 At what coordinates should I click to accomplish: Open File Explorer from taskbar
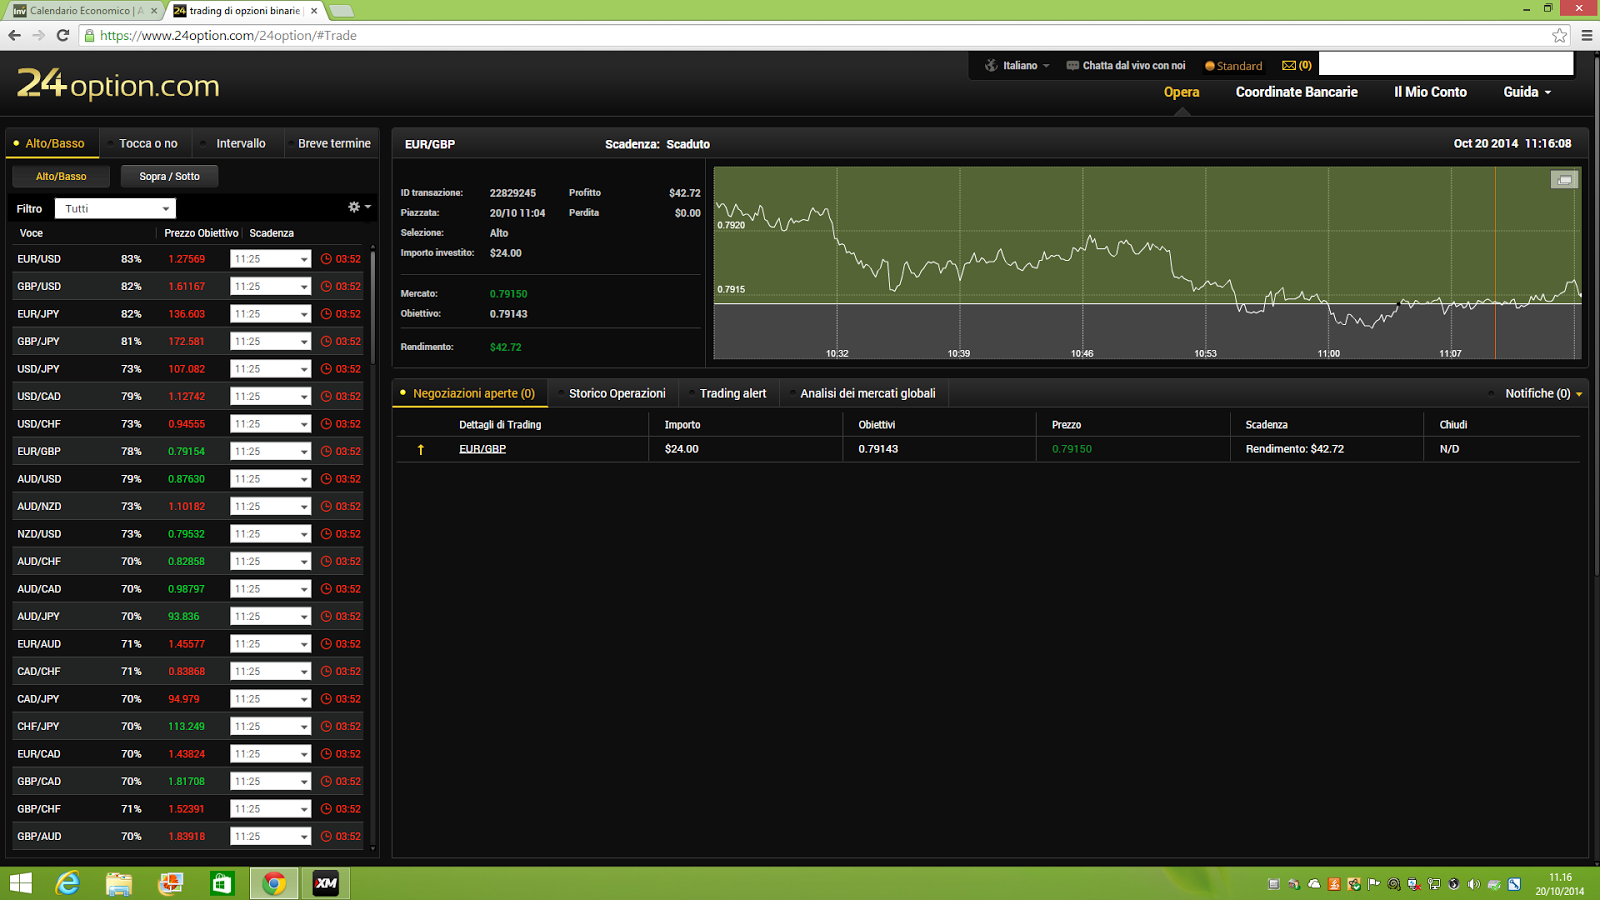(x=119, y=884)
